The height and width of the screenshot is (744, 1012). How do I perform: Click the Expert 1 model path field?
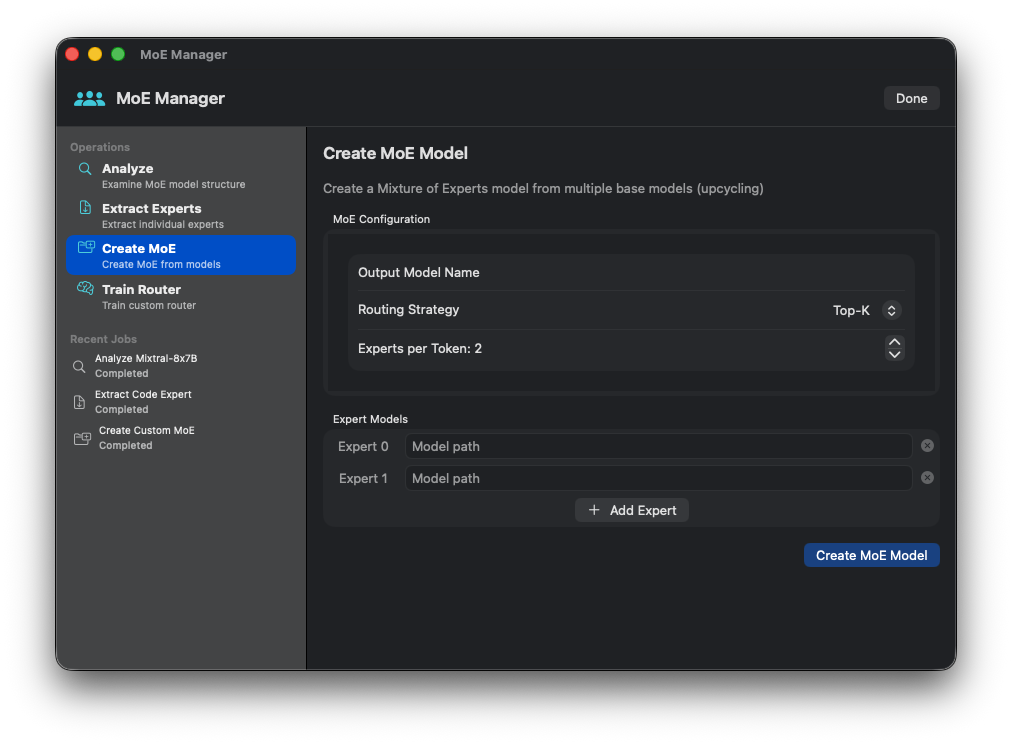[x=658, y=478]
